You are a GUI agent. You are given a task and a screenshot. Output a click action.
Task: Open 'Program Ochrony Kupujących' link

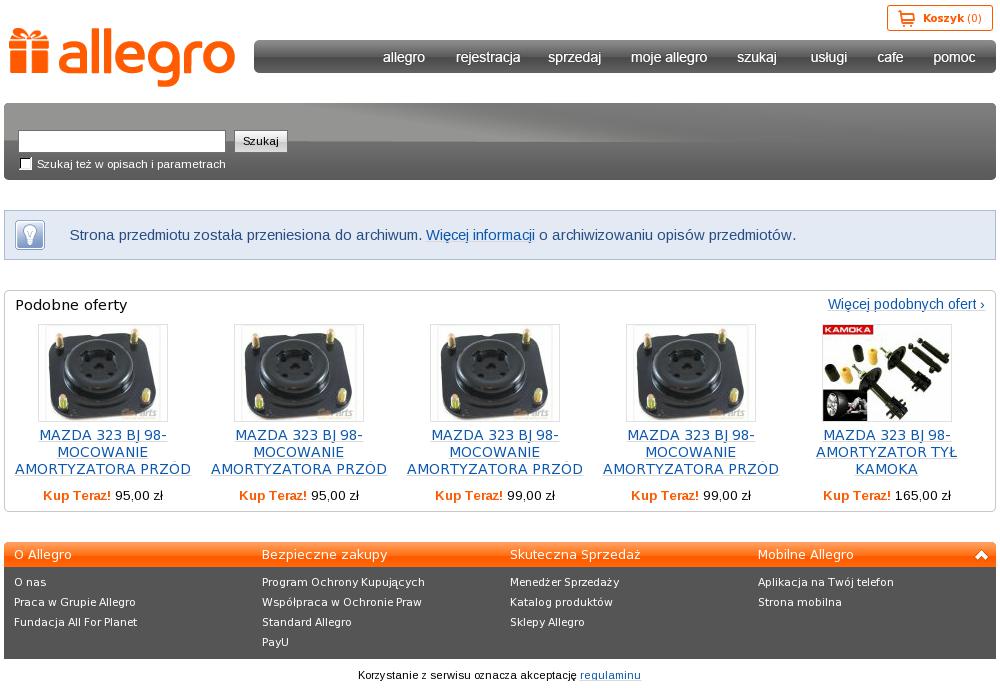pyautogui.click(x=343, y=582)
